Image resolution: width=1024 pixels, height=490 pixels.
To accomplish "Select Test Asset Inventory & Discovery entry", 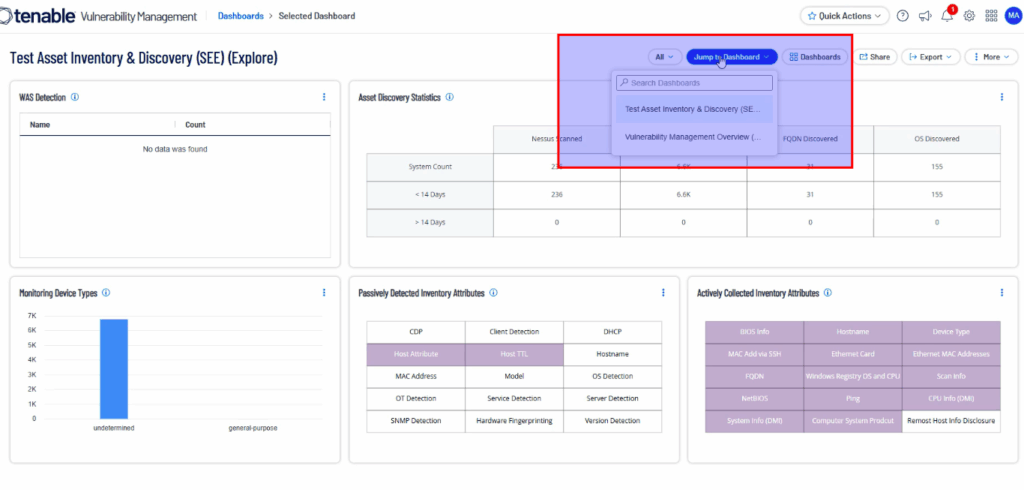I will tap(693, 109).
